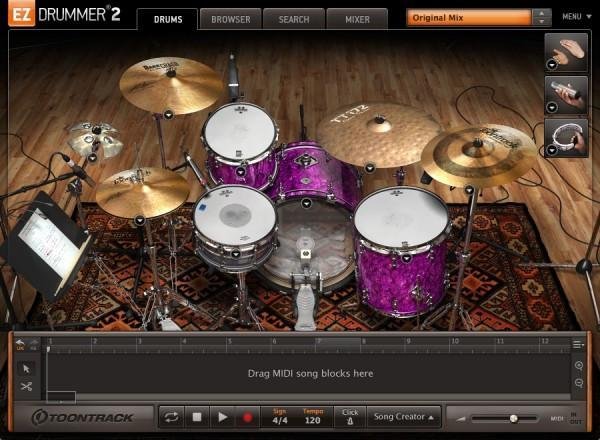Select the shaker percussion thumbnail
Viewport: 600px width, 440px height.
pyautogui.click(x=566, y=94)
